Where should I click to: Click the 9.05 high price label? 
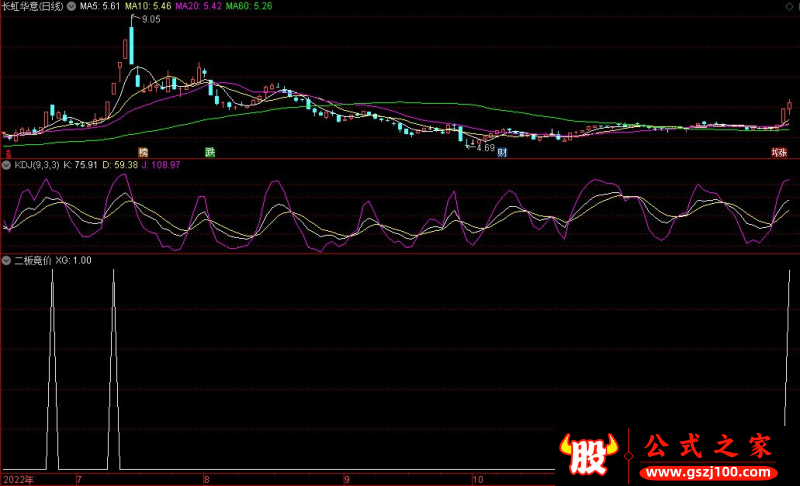[x=152, y=20]
